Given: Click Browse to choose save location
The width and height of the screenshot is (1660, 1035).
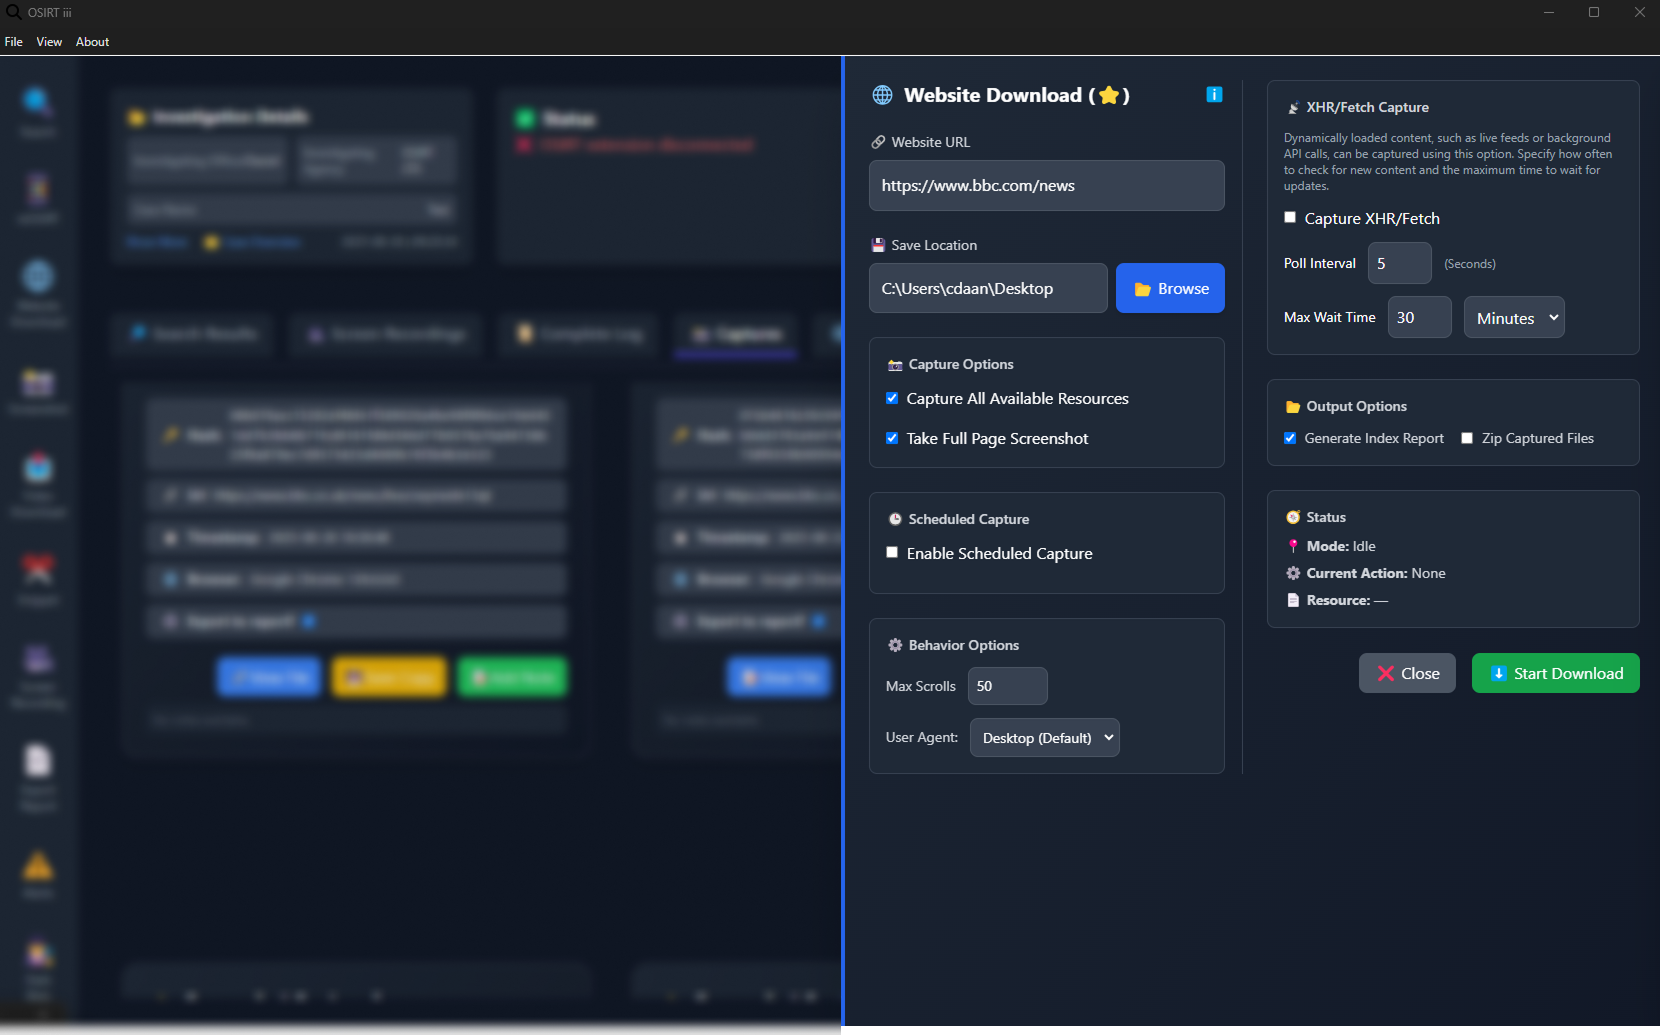Looking at the screenshot, I should pos(1170,289).
